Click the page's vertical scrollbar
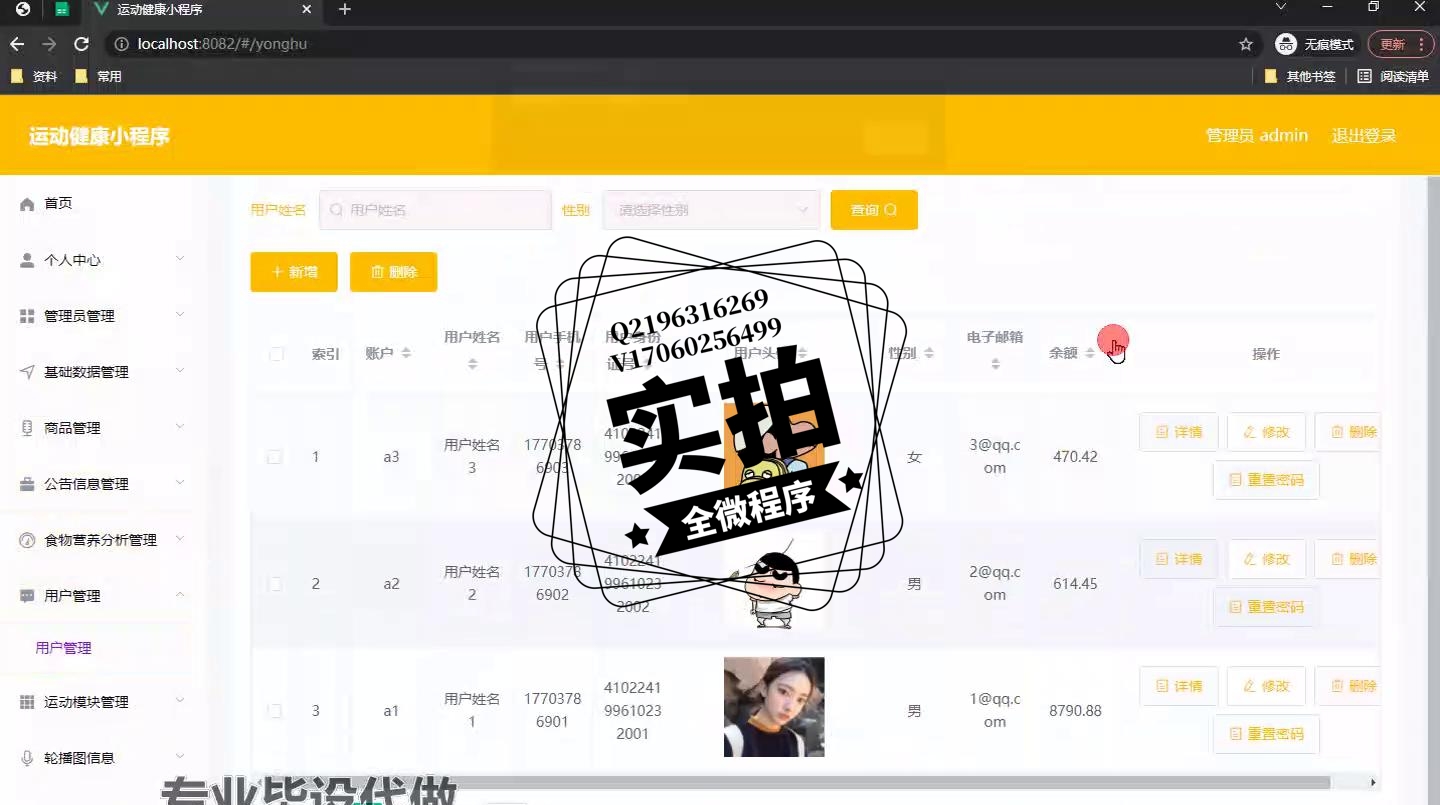Image resolution: width=1440 pixels, height=805 pixels. tap(1433, 490)
